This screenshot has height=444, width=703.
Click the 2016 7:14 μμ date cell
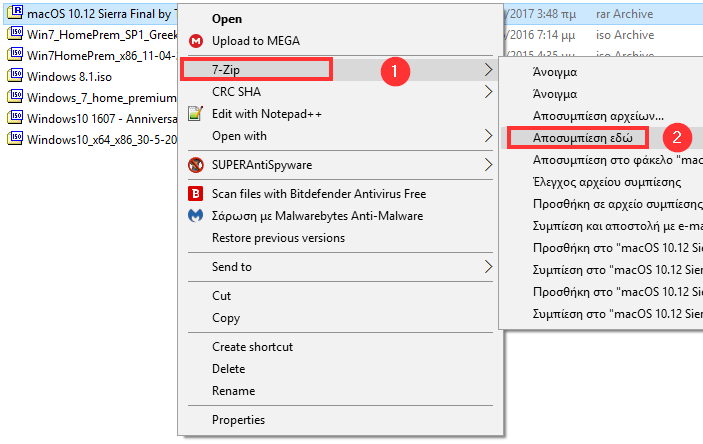tap(539, 35)
